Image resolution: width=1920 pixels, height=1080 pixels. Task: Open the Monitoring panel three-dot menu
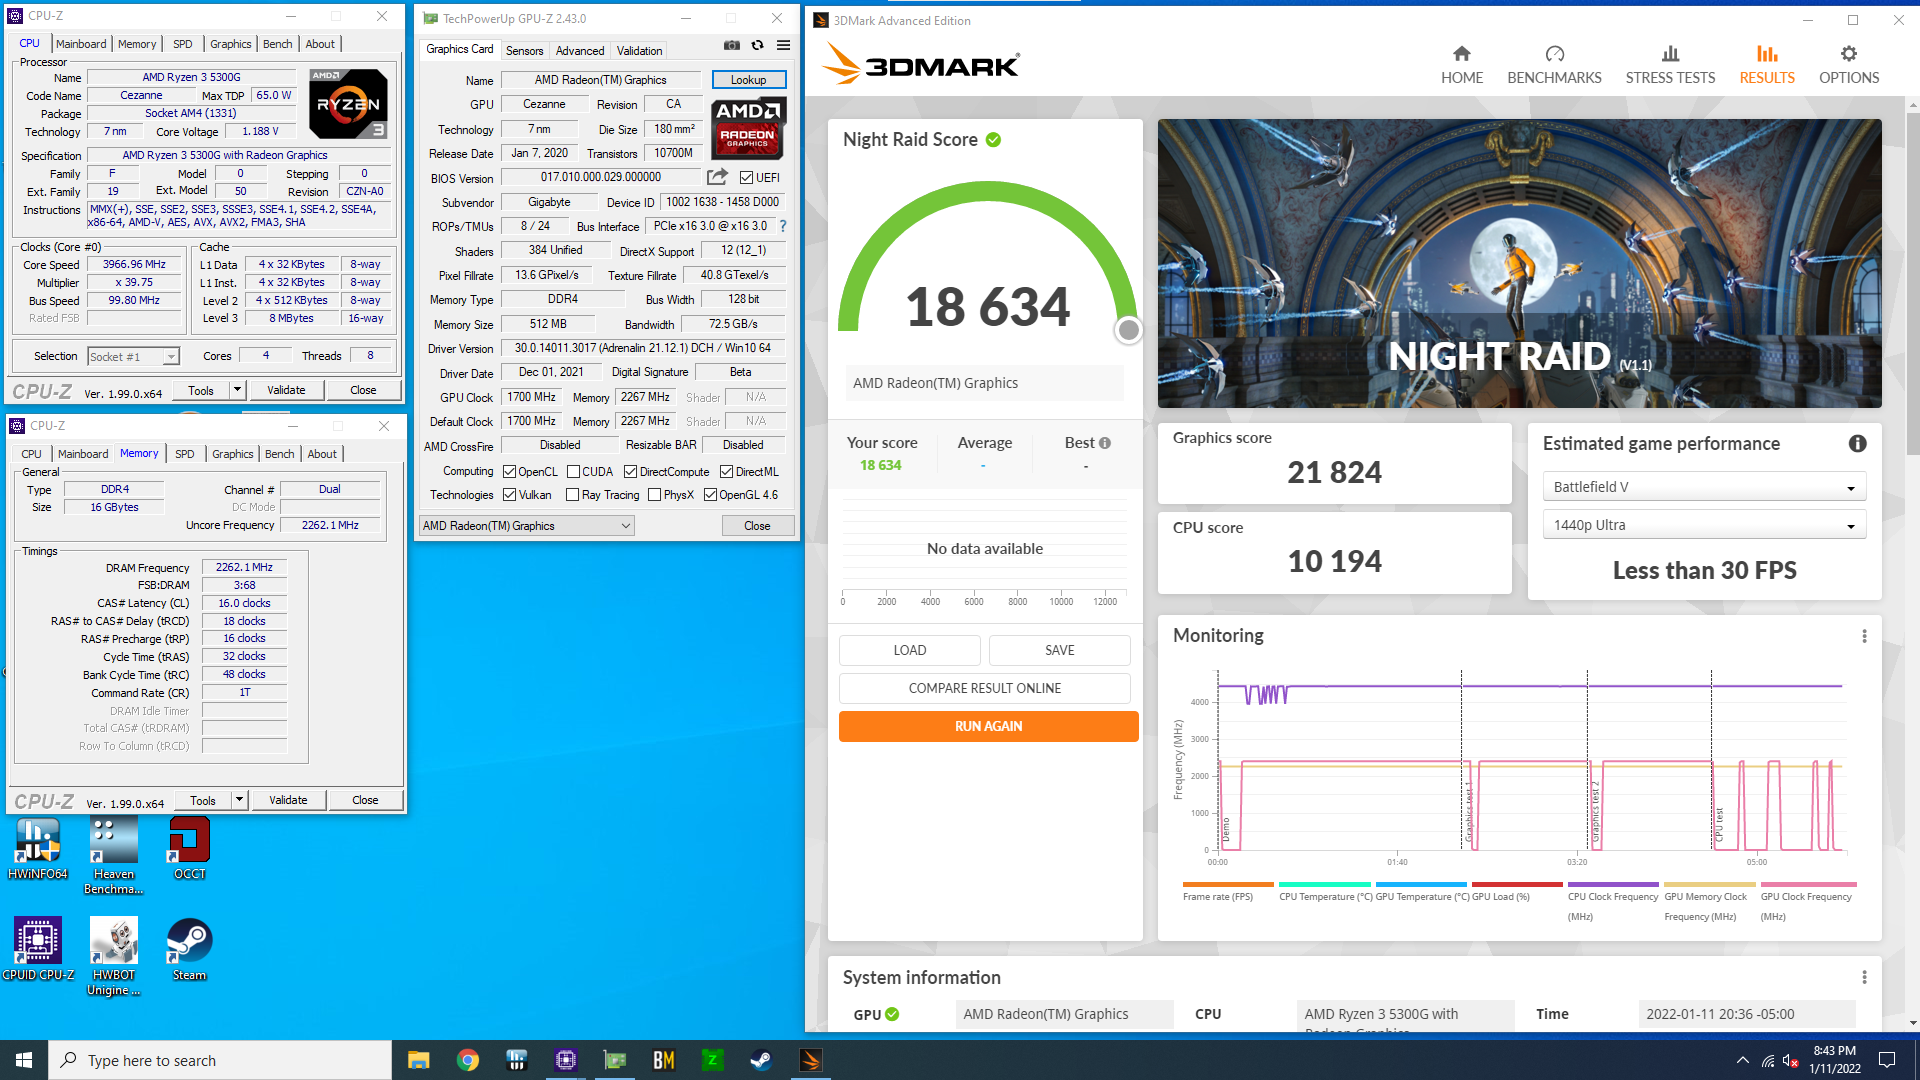(1864, 636)
